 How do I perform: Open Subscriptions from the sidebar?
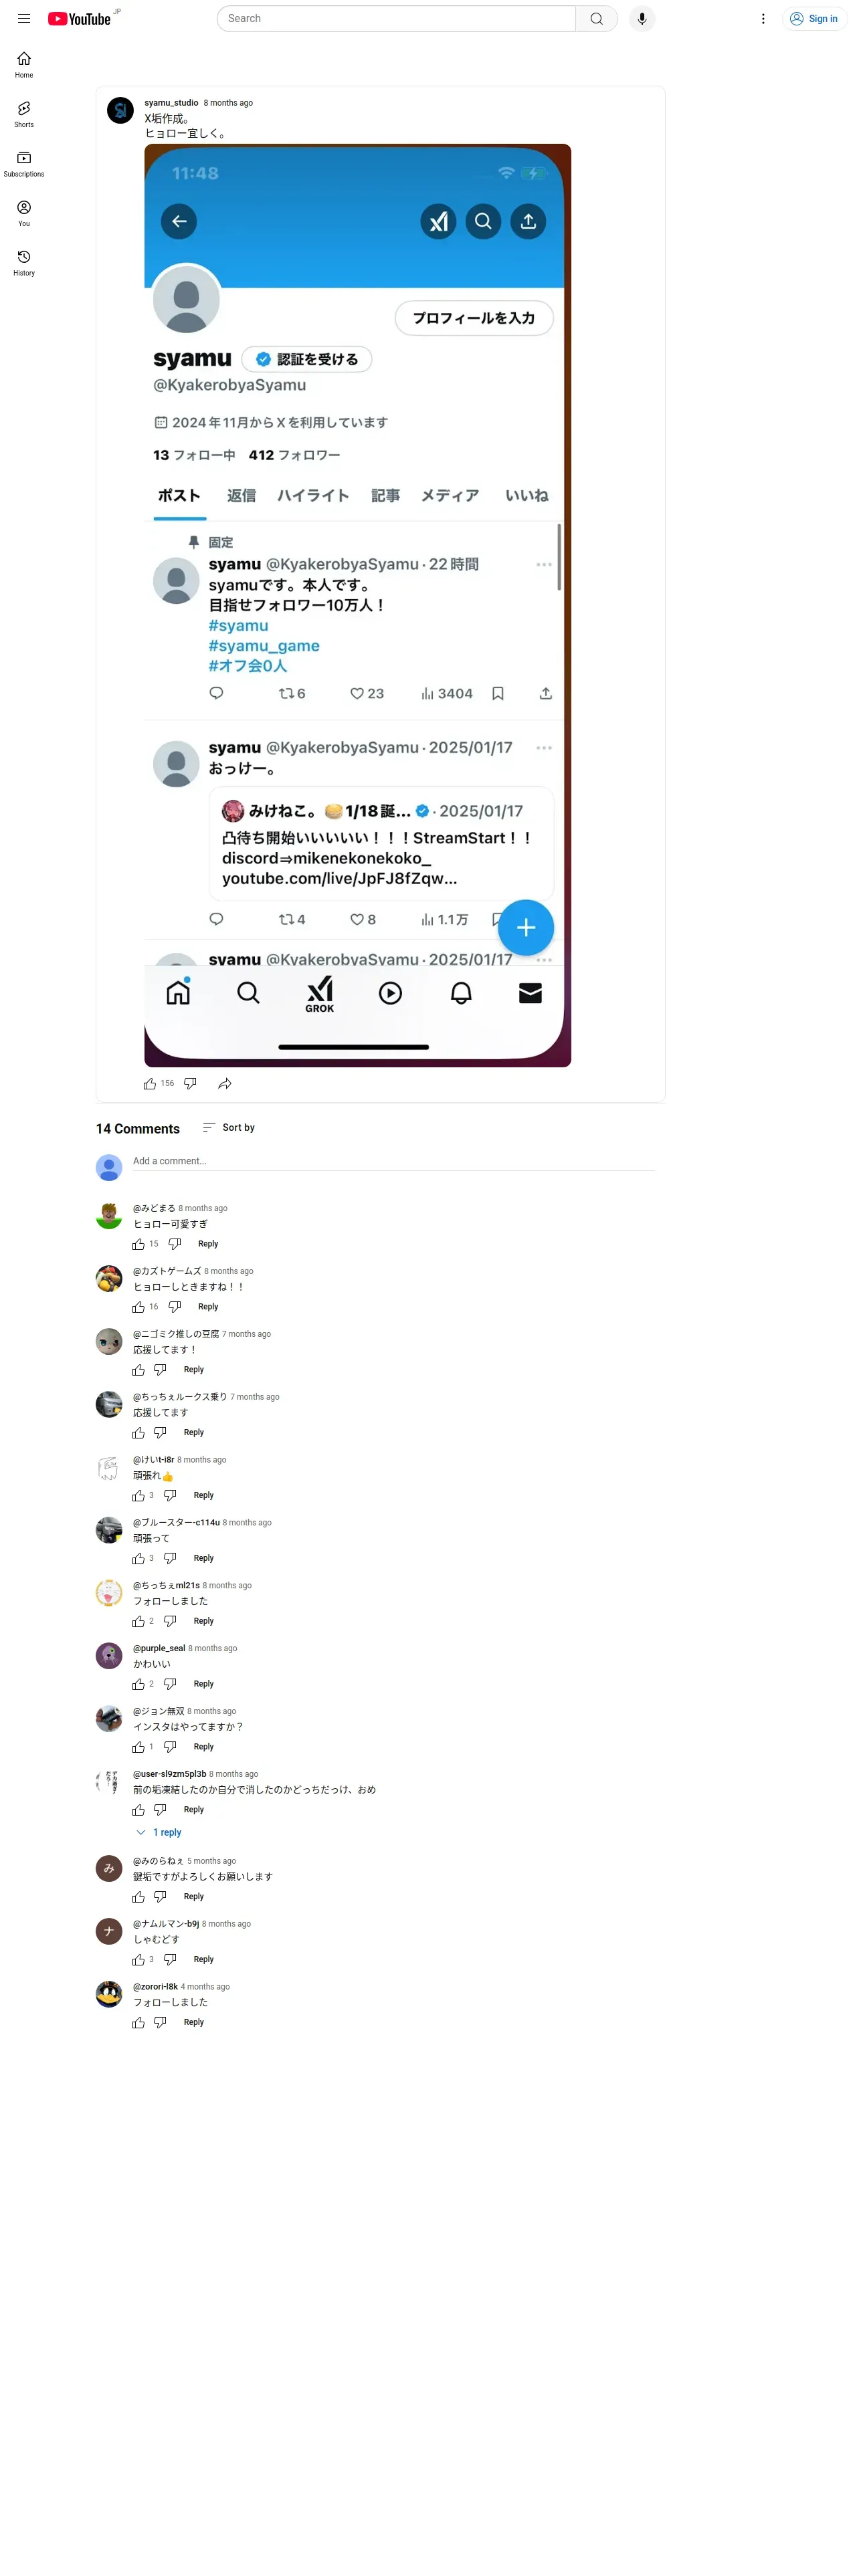(x=24, y=163)
